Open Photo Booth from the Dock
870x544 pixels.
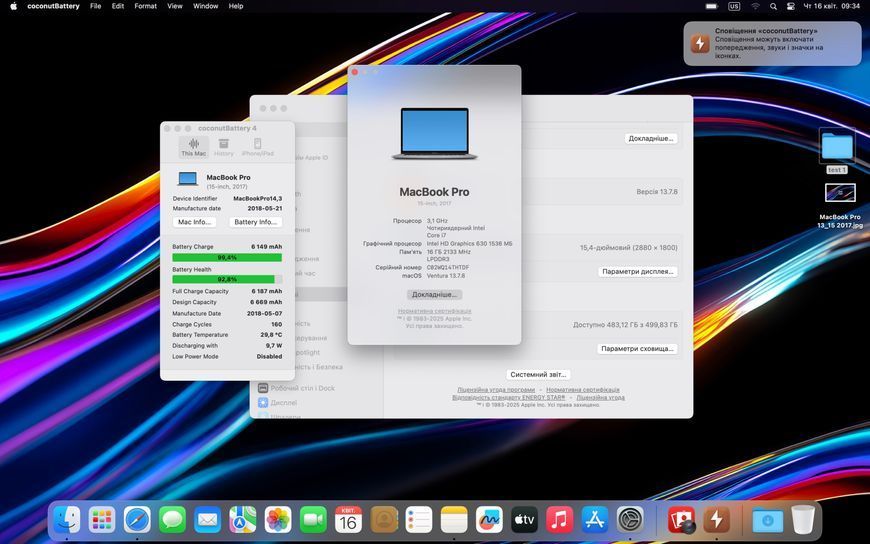(681, 520)
